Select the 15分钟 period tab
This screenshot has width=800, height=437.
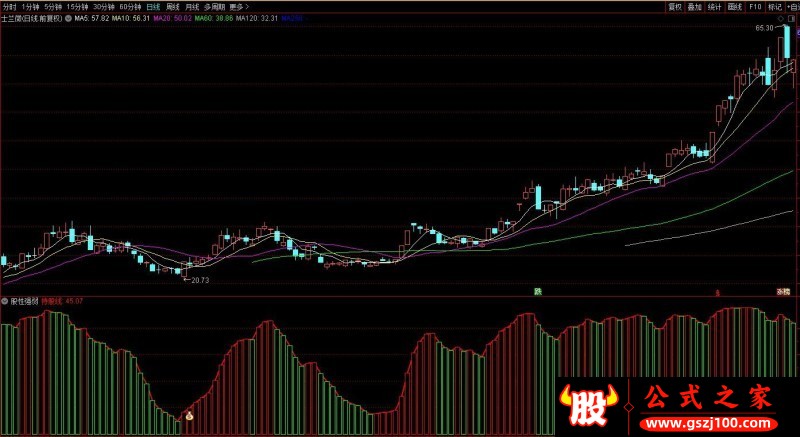tap(77, 7)
